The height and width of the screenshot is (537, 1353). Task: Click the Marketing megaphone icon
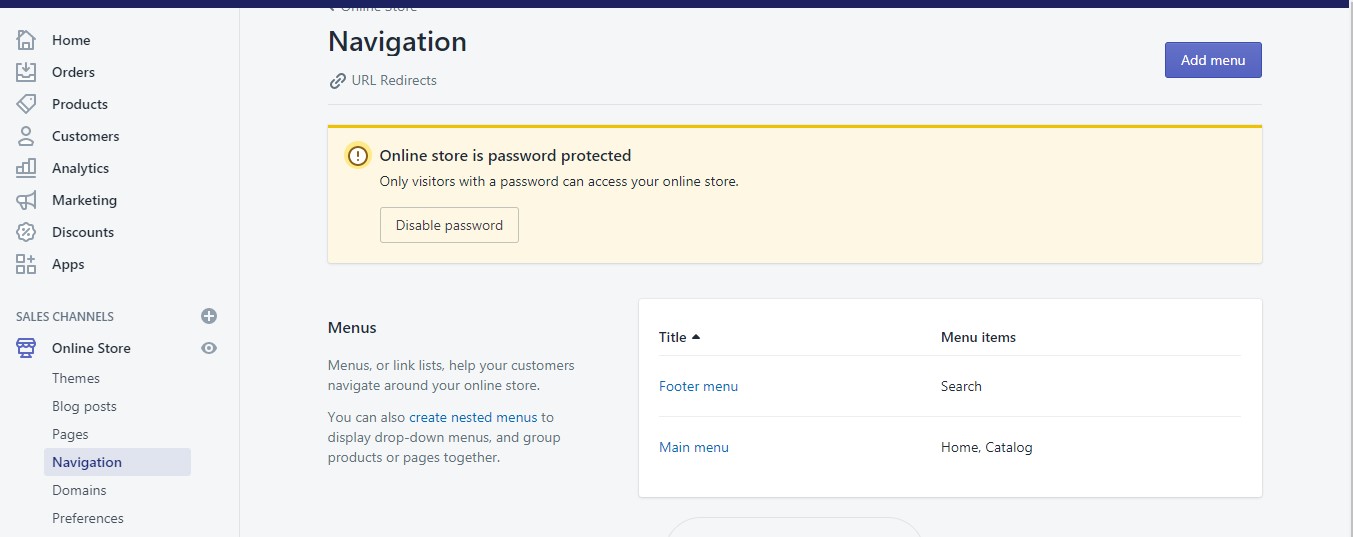click(x=26, y=200)
